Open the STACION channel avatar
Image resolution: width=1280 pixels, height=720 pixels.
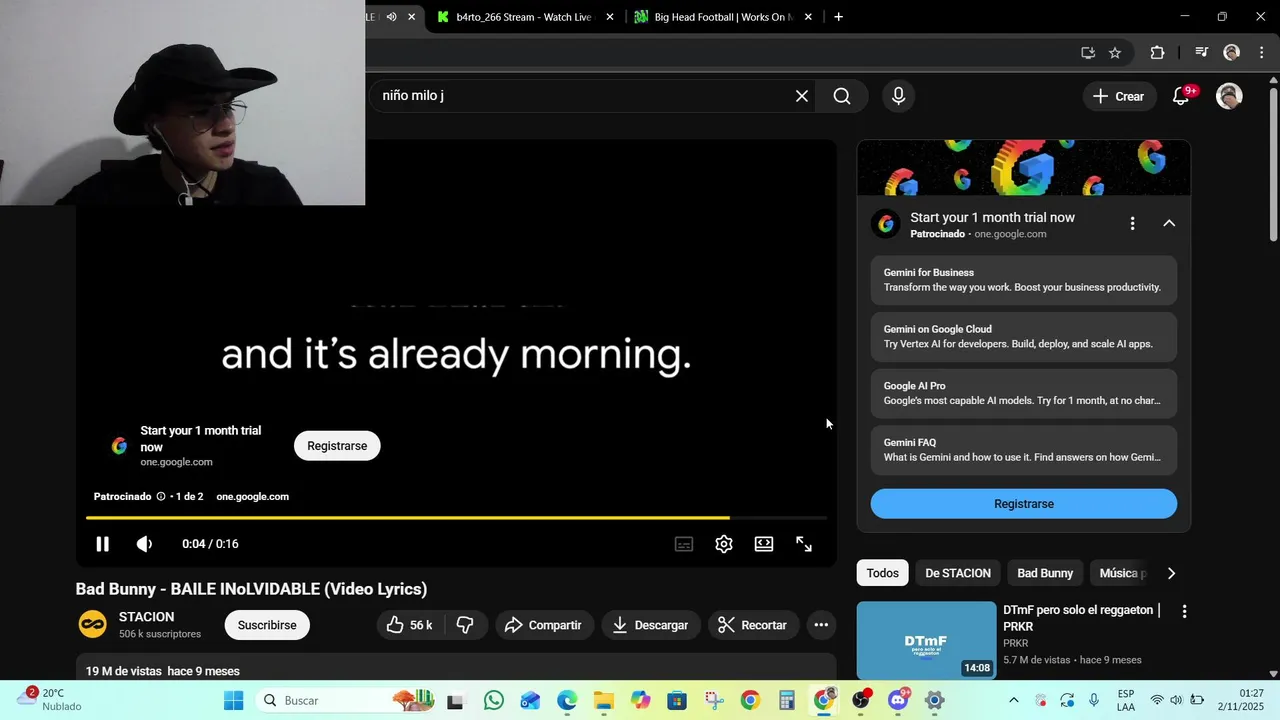click(x=93, y=625)
